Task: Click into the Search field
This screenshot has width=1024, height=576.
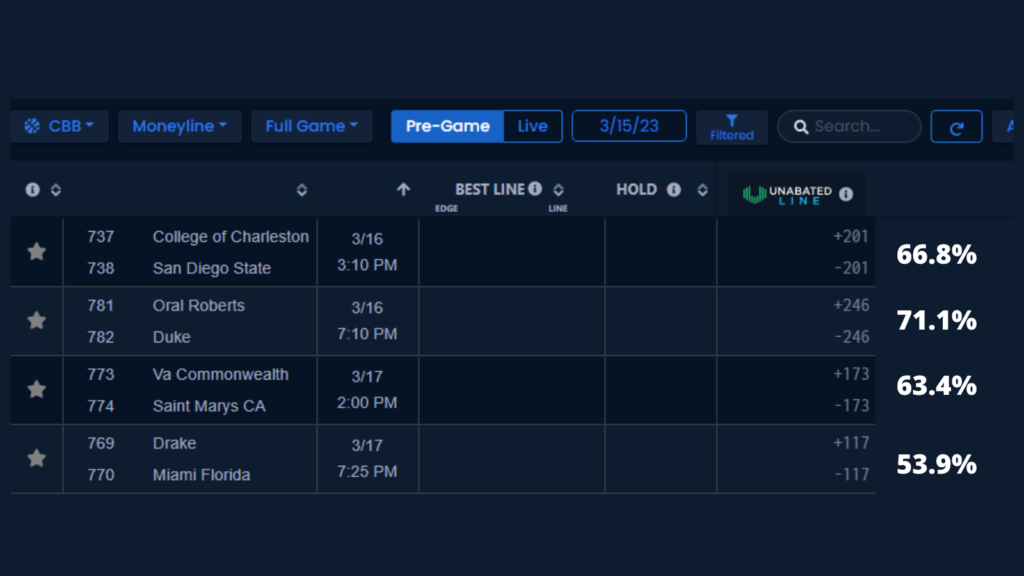Action: 849,127
